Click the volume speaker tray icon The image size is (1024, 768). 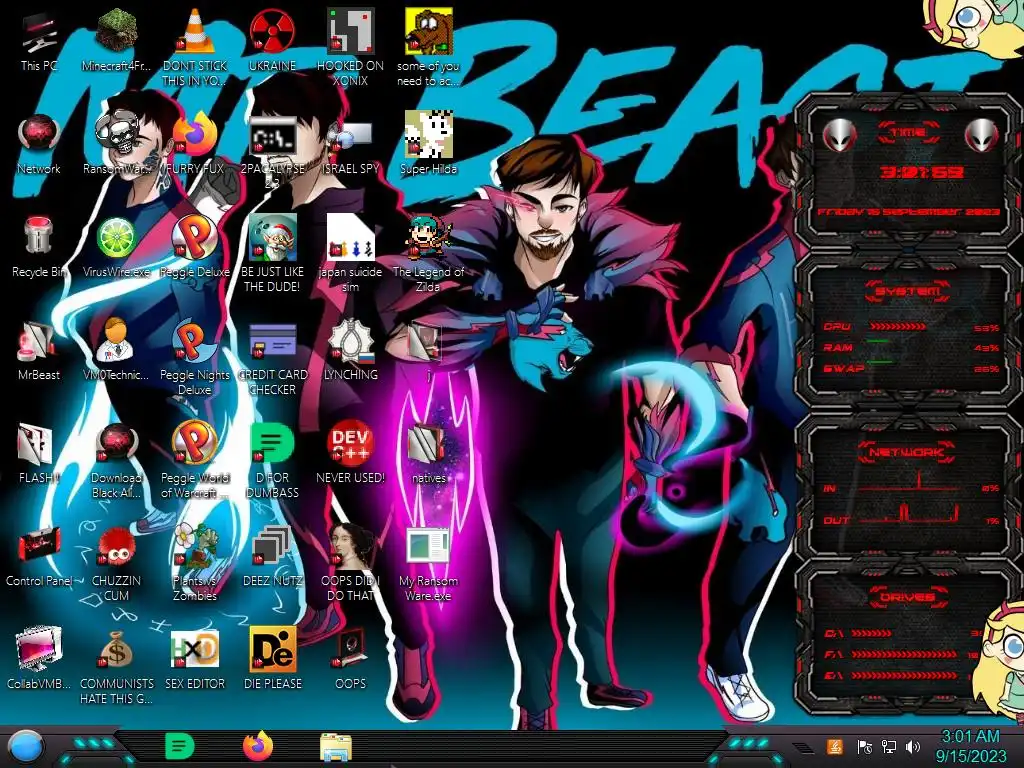(913, 747)
